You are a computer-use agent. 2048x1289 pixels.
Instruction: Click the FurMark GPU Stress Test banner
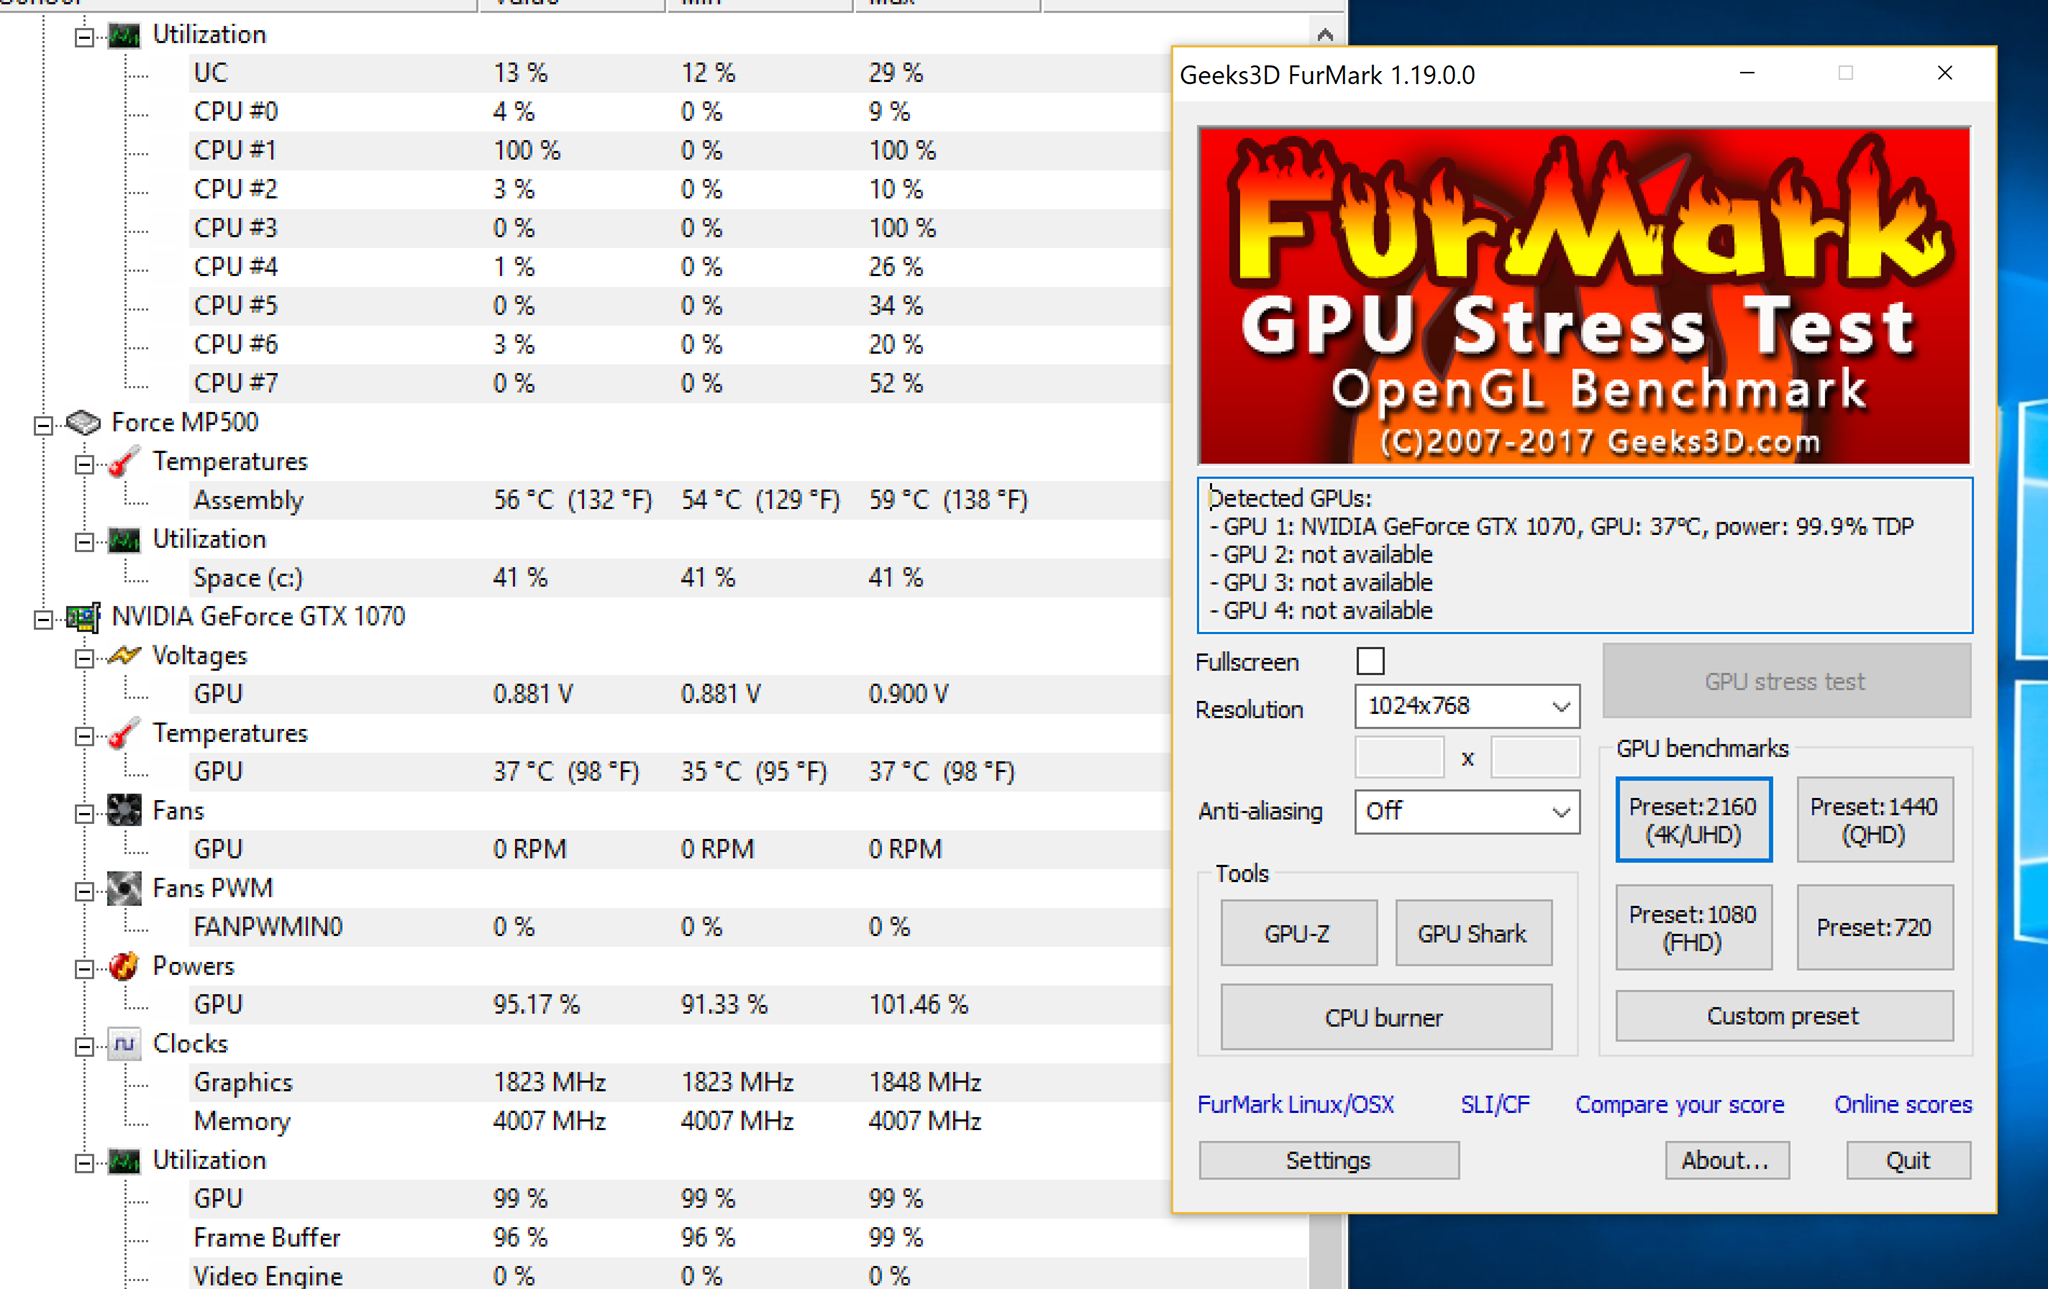(1585, 295)
